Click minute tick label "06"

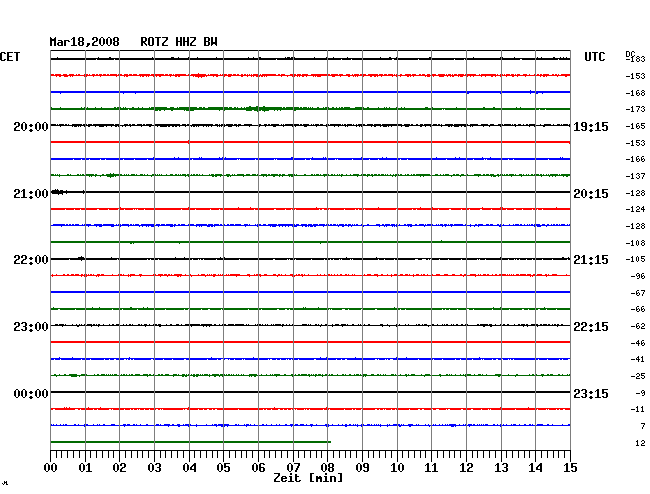click(x=258, y=468)
